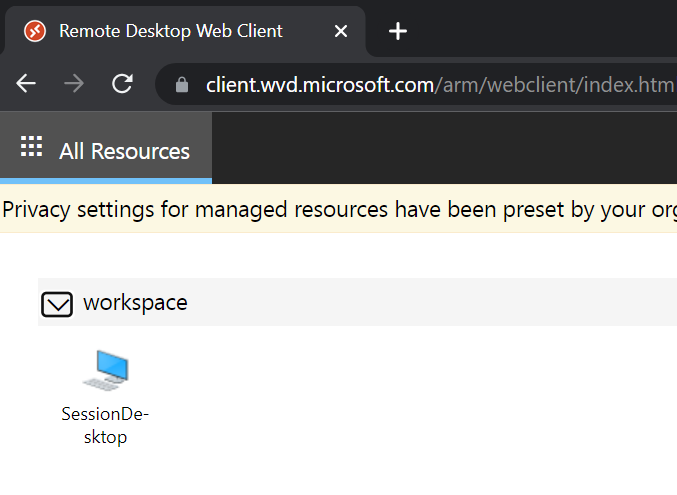The width and height of the screenshot is (677, 495).
Task: Launch the SessionDesktop computer icon
Action: 106,371
